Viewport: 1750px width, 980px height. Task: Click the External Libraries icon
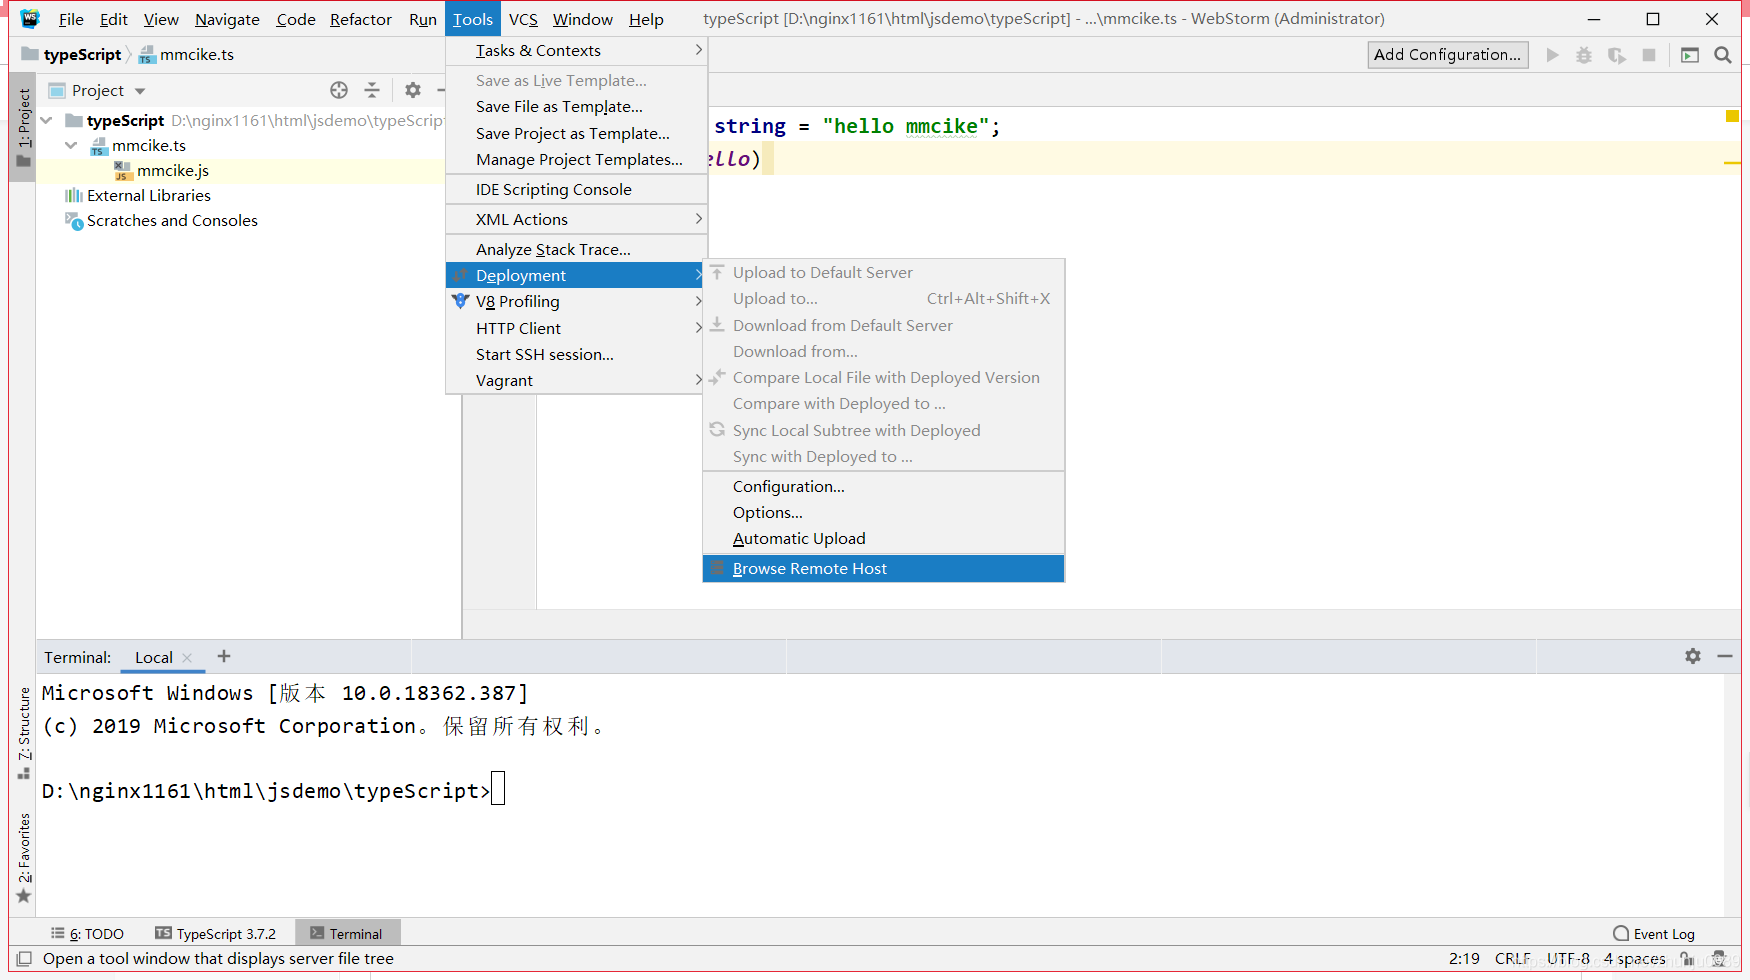pyautogui.click(x=74, y=196)
